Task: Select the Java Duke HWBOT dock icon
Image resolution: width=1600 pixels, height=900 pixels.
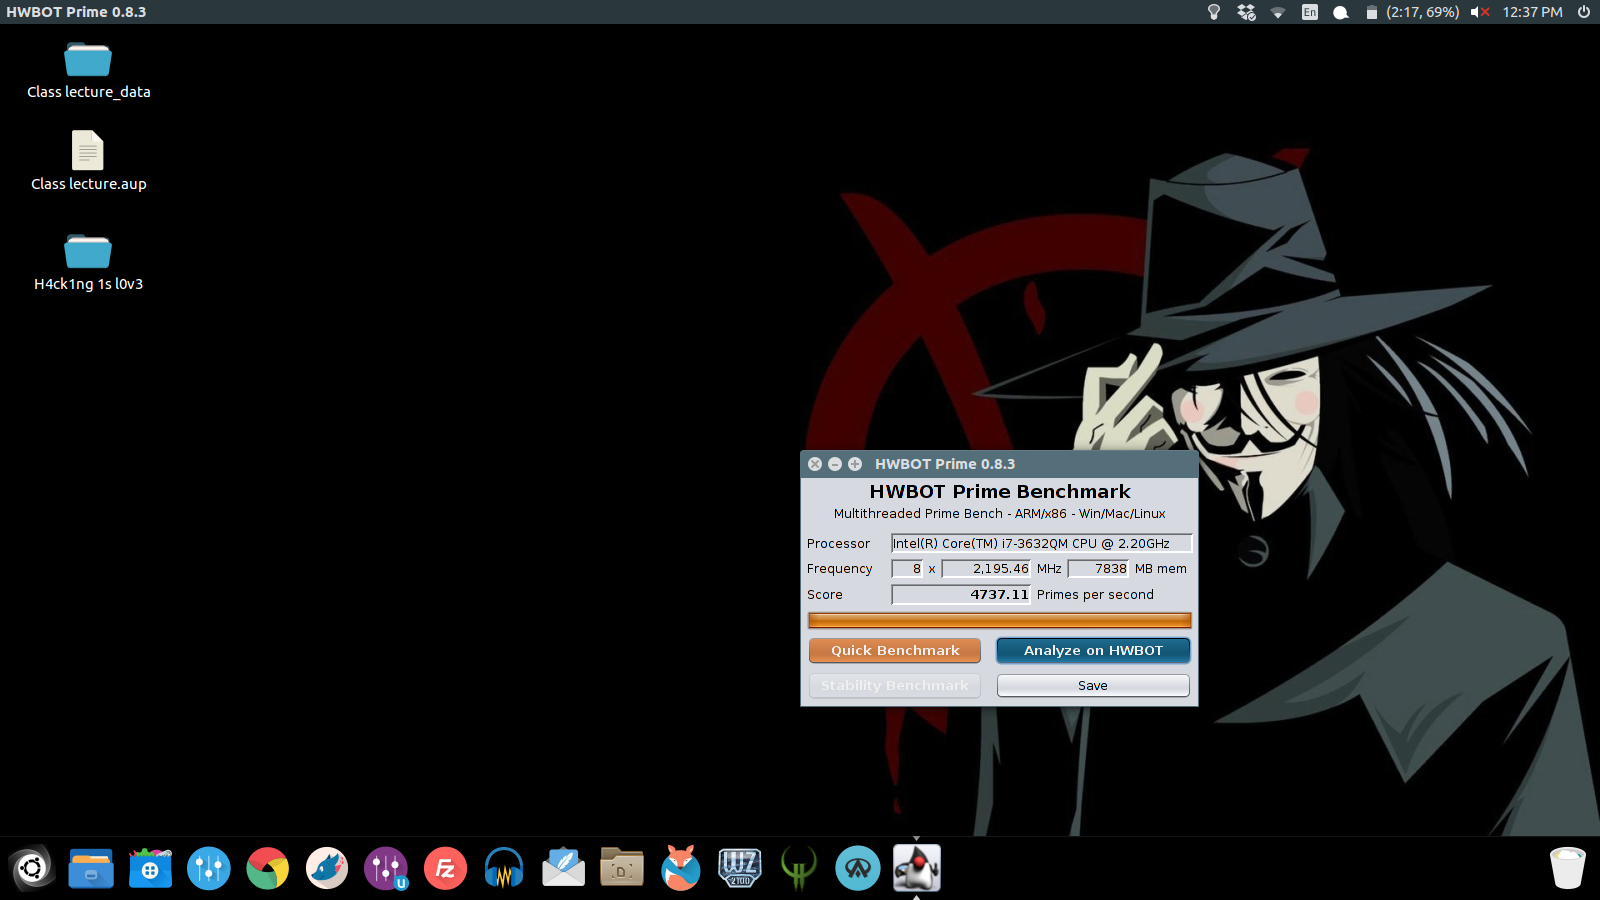Action: click(x=917, y=868)
